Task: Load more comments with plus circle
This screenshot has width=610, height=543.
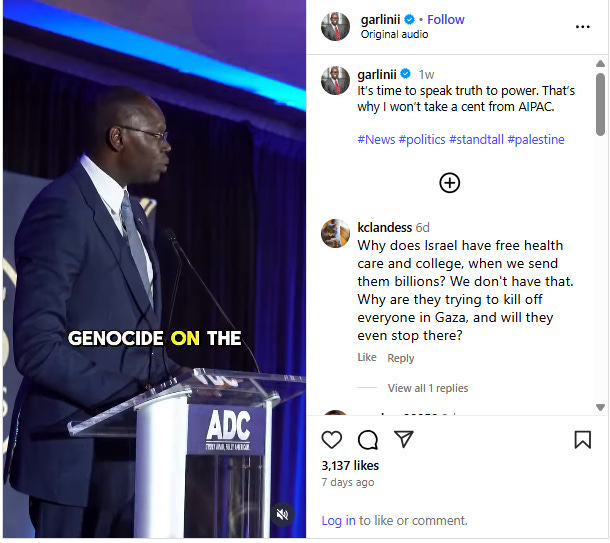Action: coord(449,183)
